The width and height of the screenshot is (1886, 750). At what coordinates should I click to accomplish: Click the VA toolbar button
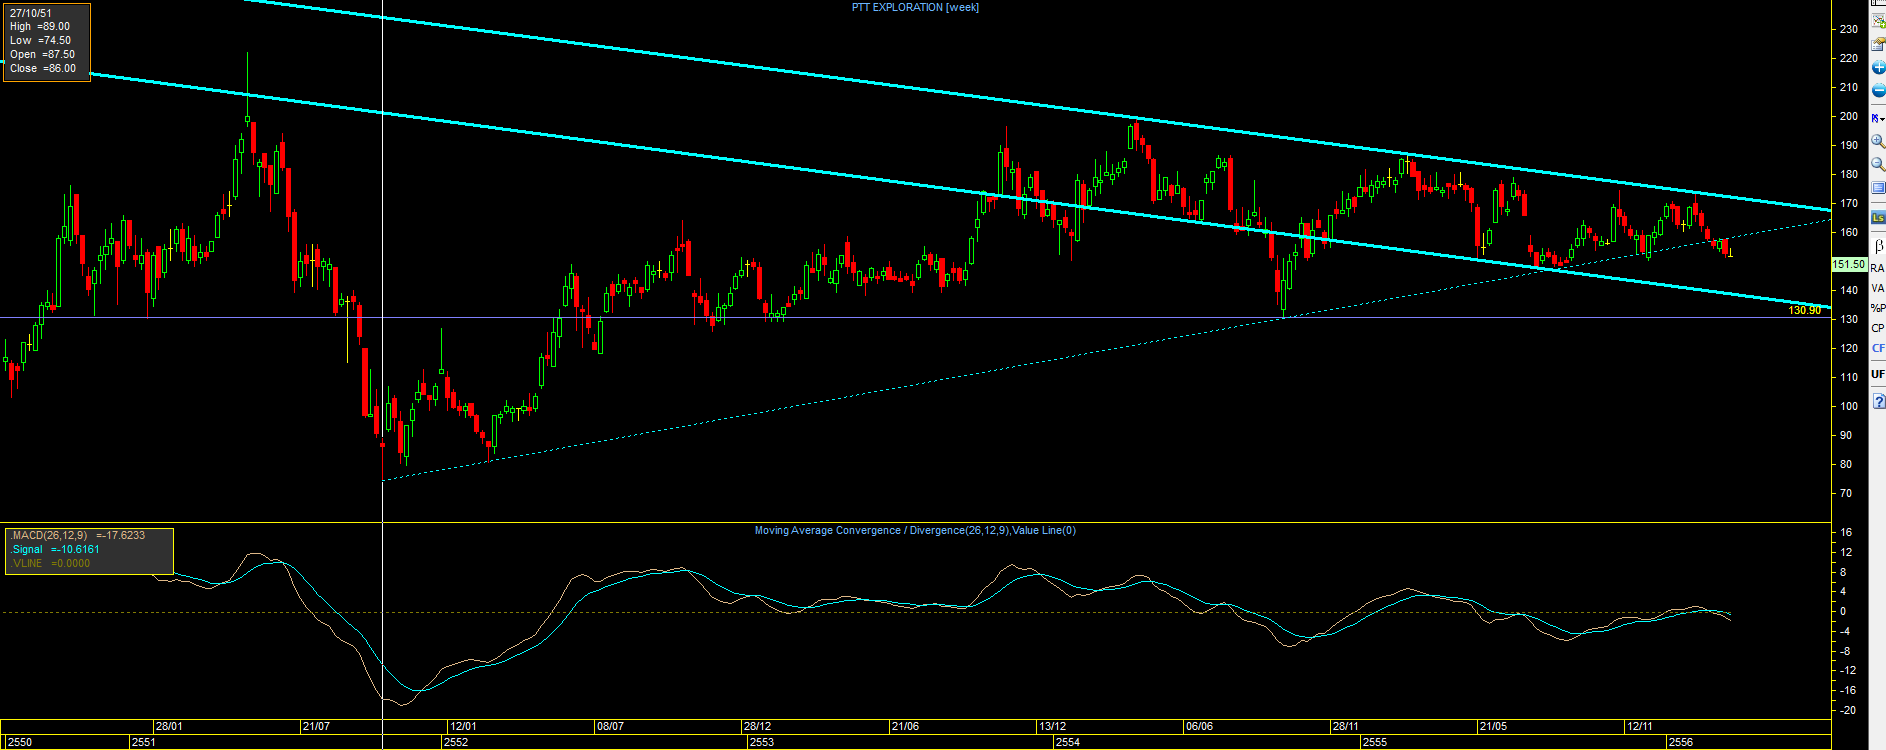[x=1877, y=288]
